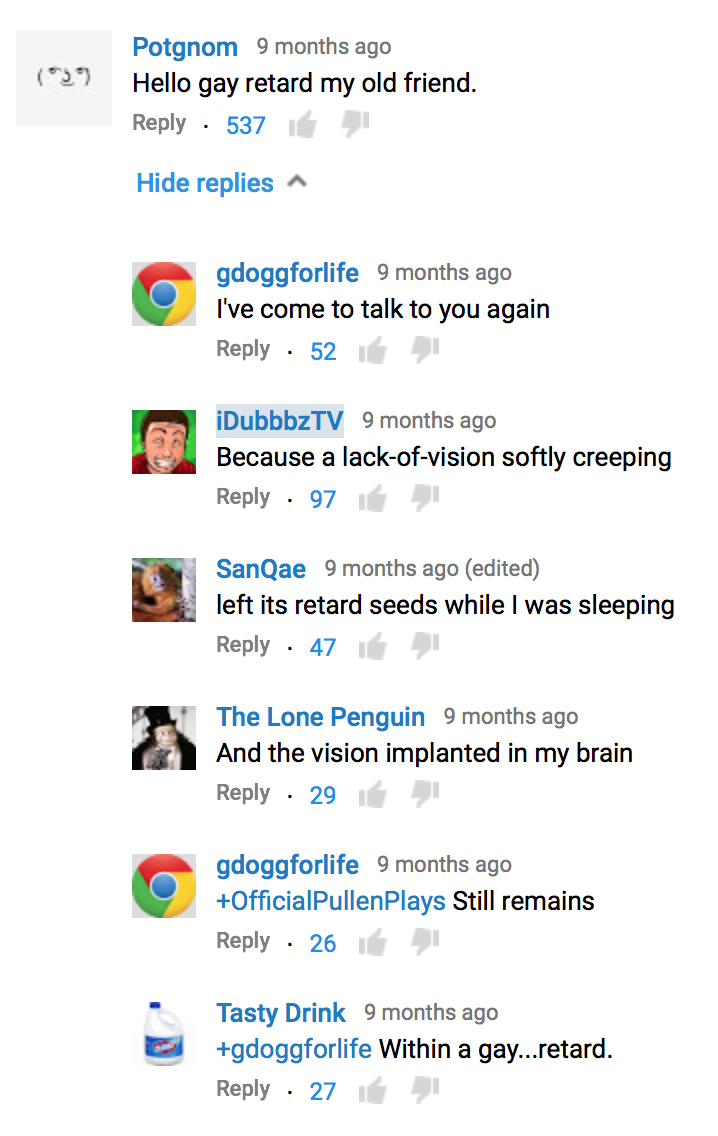Screen dimensions: 718x1136
Task: Reply to SanQae's comment
Action: click(243, 645)
